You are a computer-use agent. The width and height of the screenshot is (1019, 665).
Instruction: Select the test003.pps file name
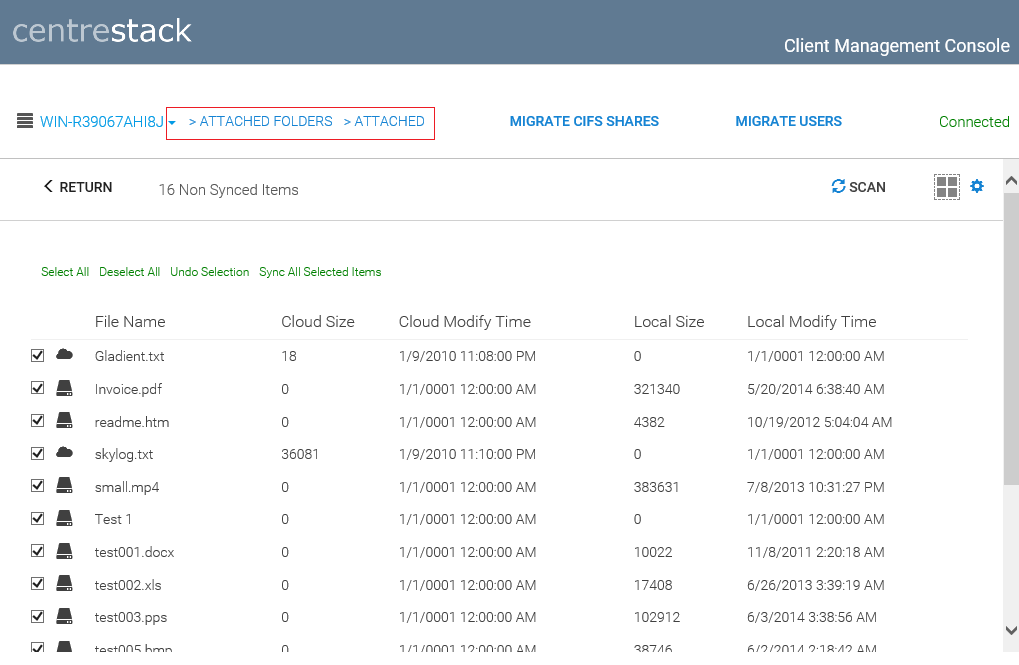coord(131,618)
